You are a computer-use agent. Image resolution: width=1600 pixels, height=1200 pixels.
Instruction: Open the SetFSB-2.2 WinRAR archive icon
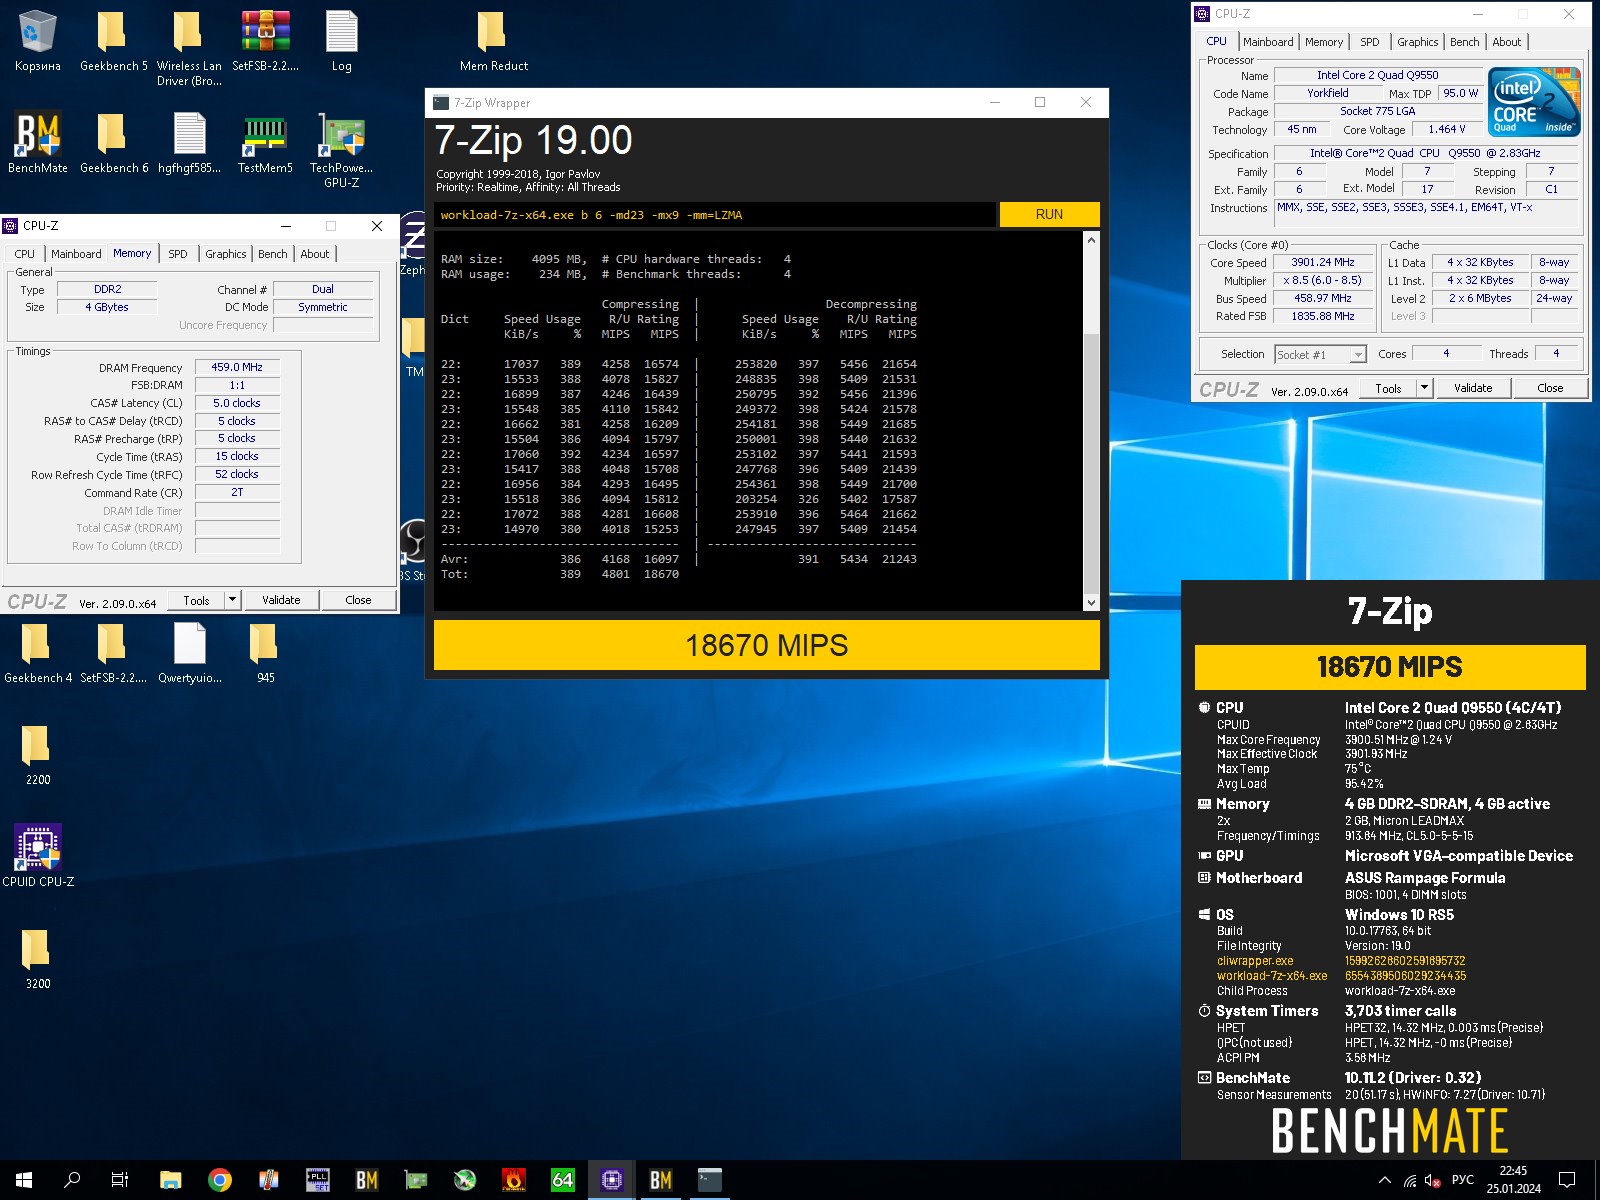click(265, 42)
